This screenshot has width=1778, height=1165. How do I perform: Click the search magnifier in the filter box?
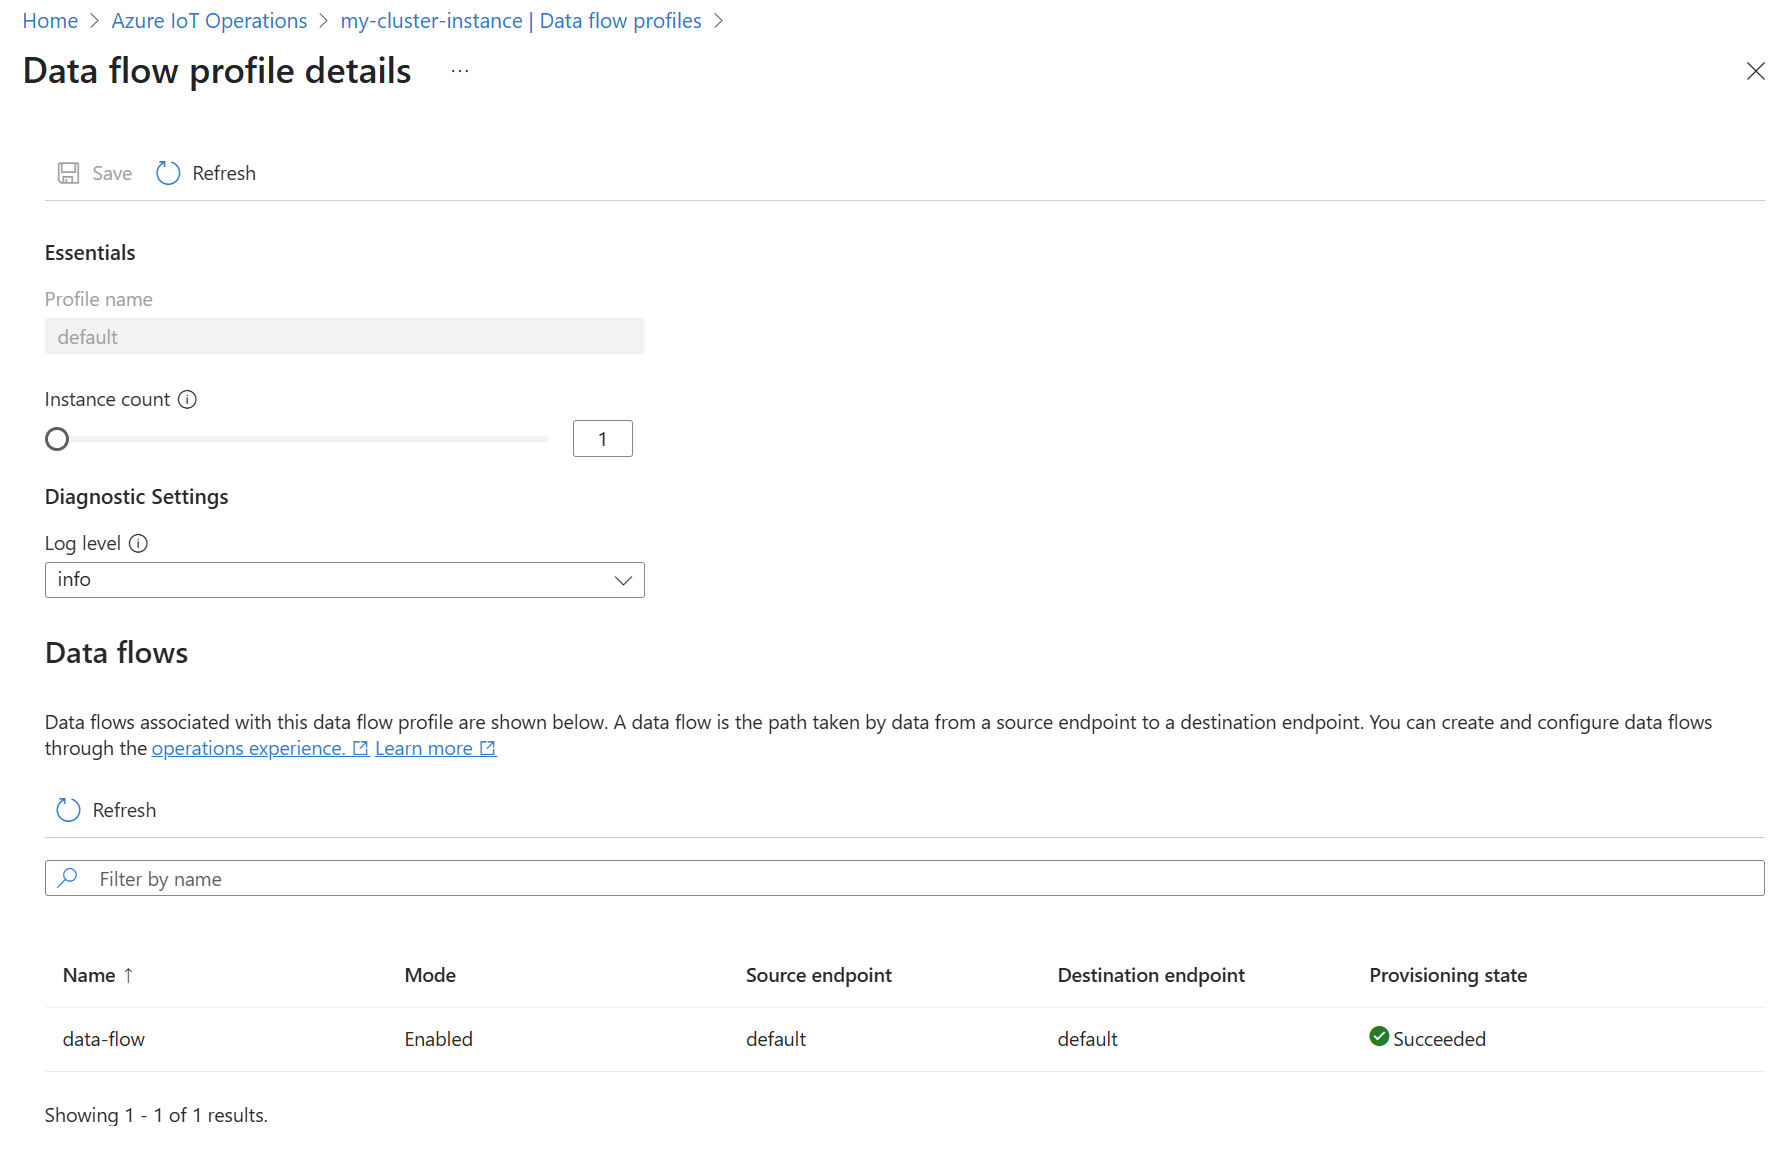tap(67, 878)
